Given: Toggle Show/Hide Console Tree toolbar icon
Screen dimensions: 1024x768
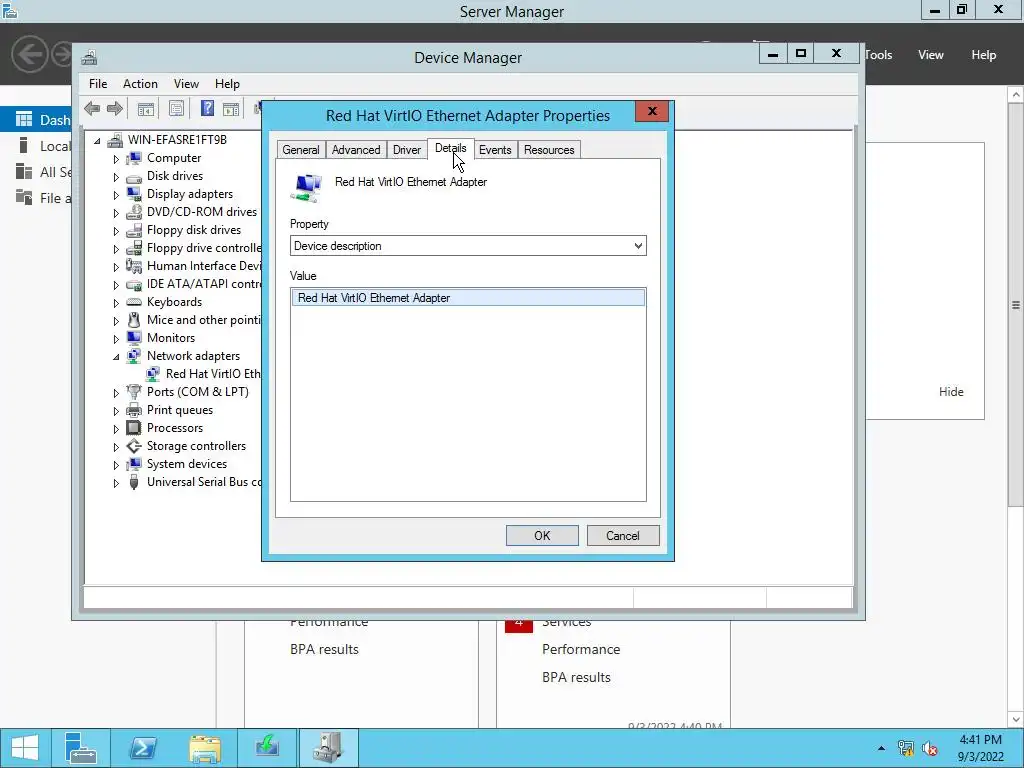Looking at the screenshot, I should point(146,109).
